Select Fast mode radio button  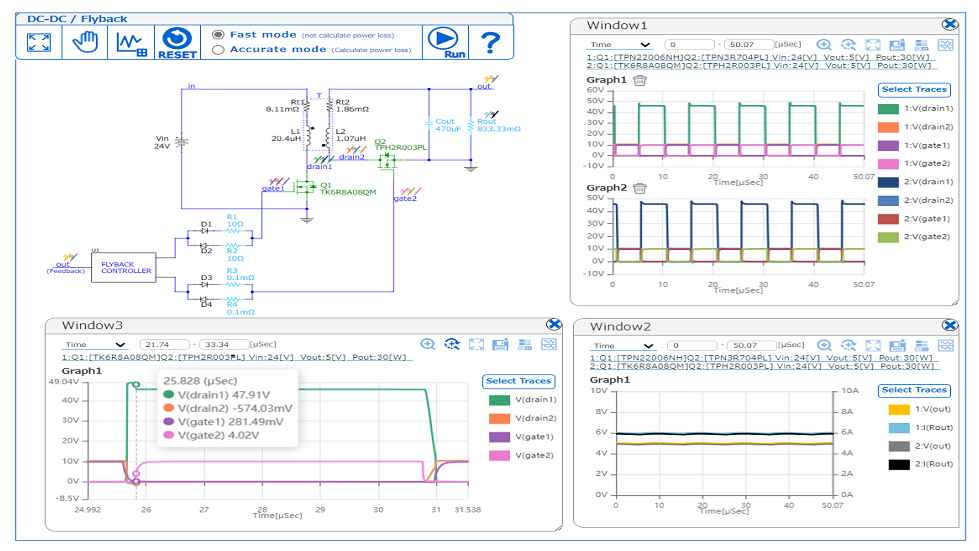click(x=218, y=35)
